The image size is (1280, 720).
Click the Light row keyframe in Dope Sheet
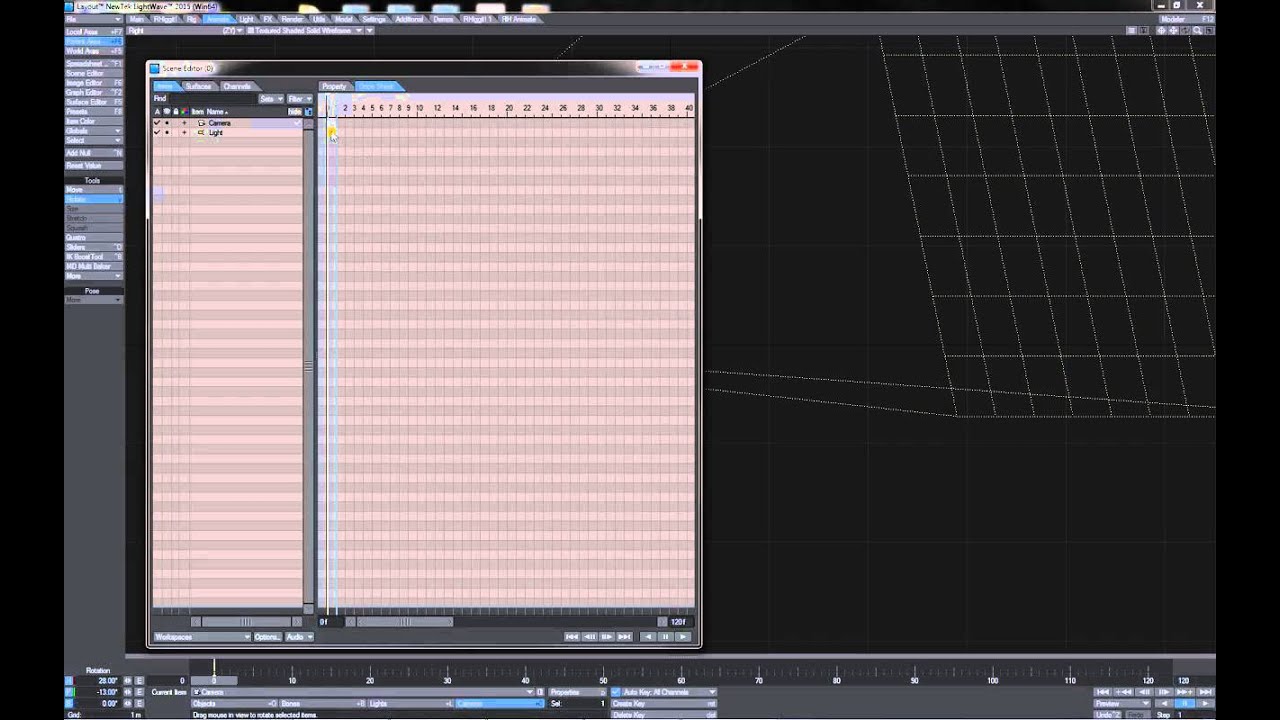coord(331,133)
